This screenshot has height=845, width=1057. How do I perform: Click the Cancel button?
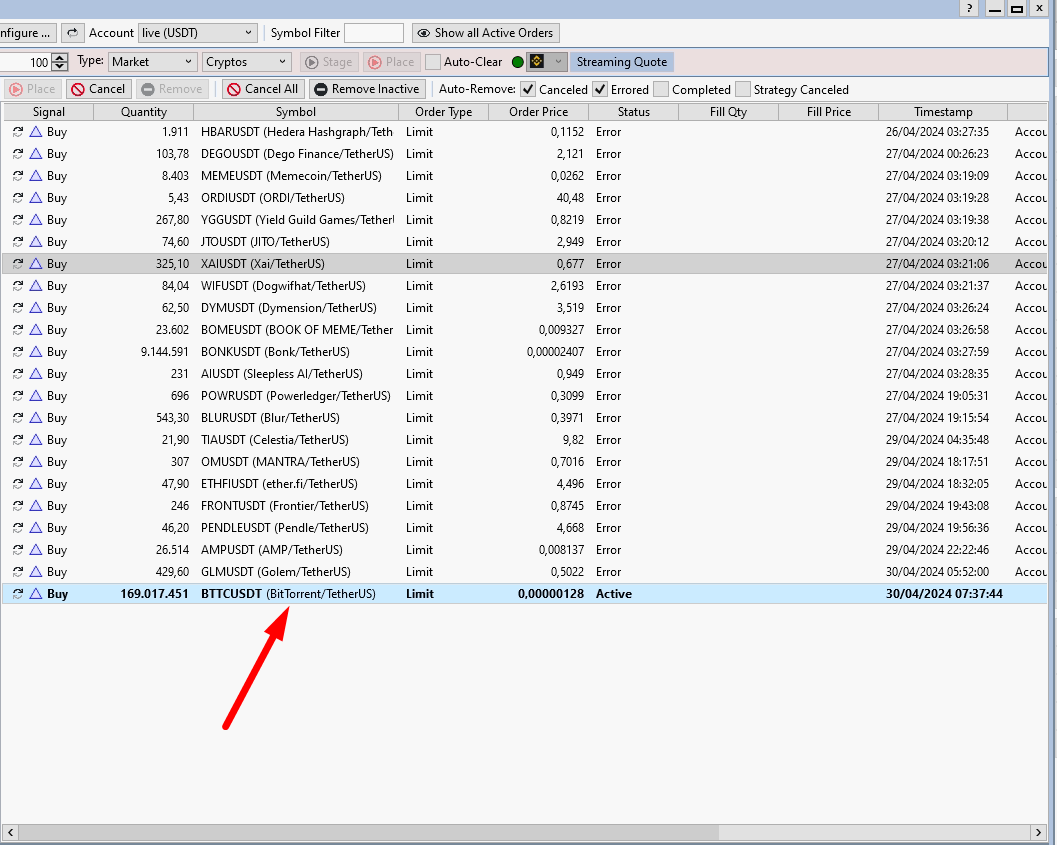(98, 89)
